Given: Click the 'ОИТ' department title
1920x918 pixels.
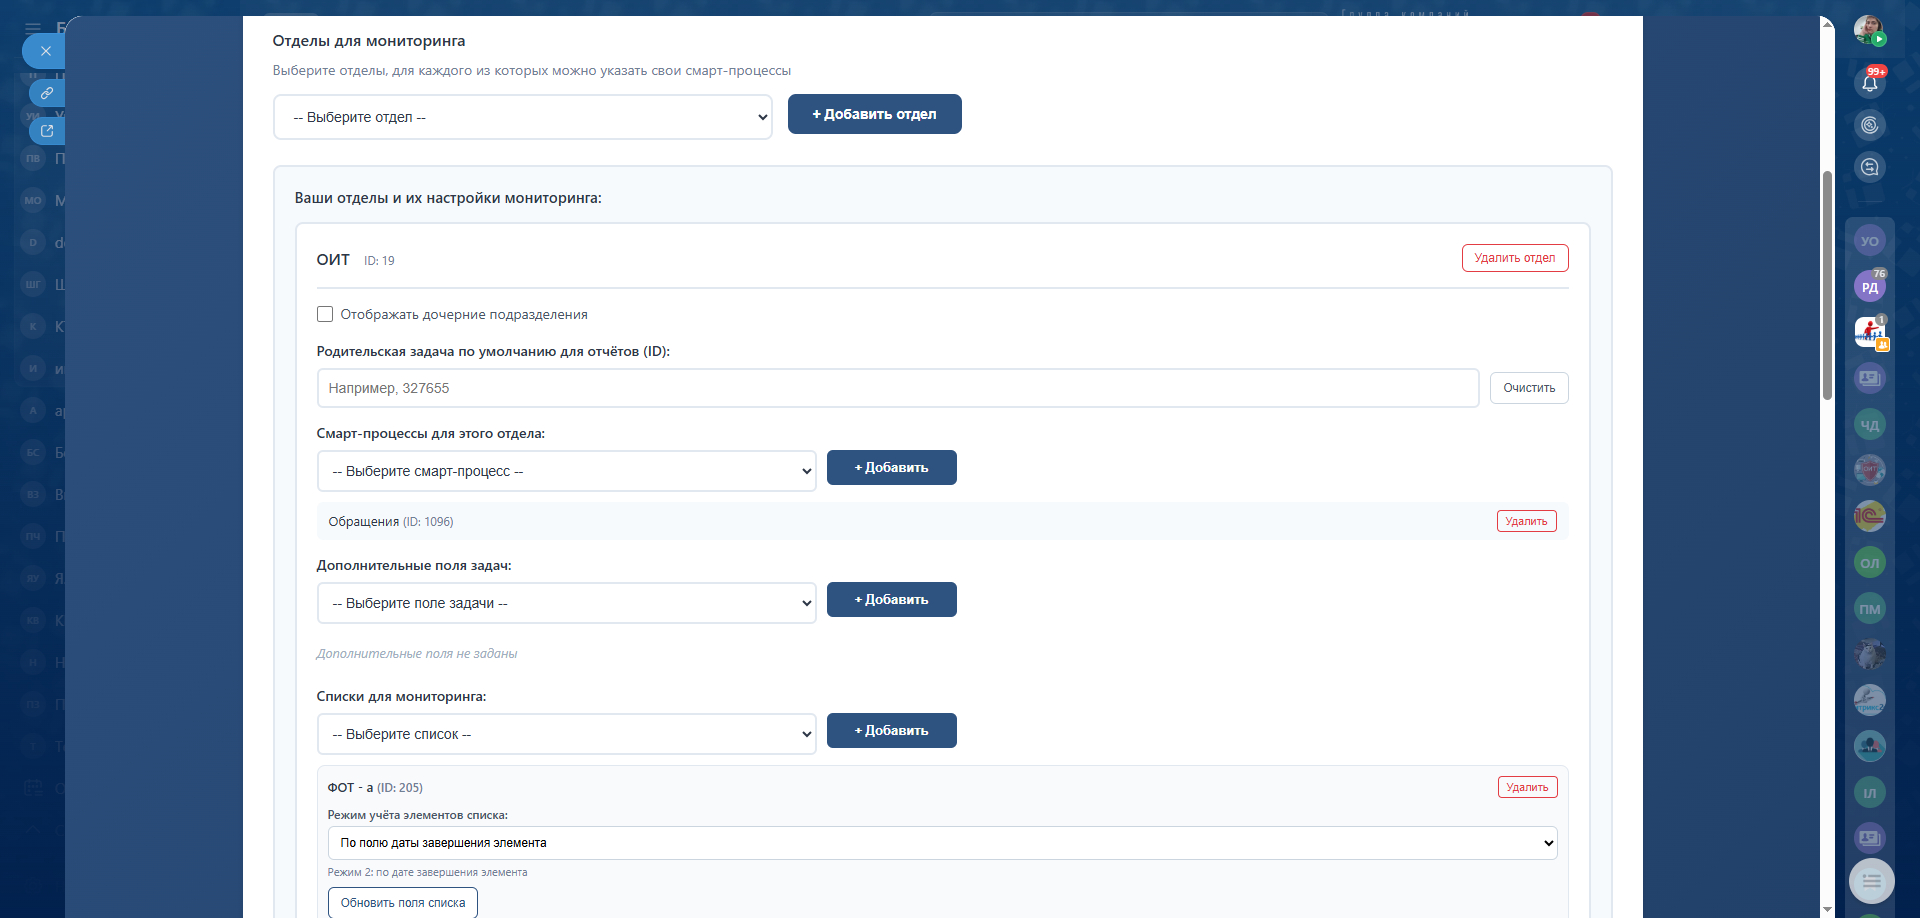Looking at the screenshot, I should [333, 260].
